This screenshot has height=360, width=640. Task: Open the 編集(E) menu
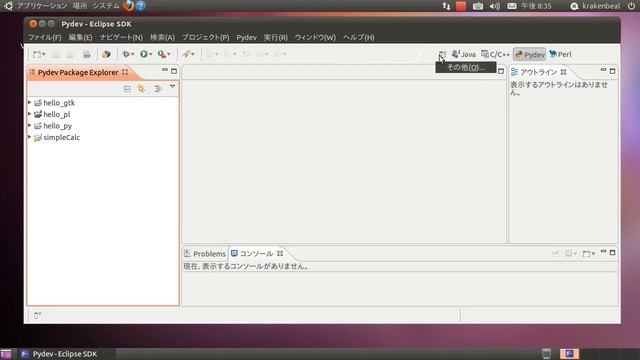point(80,37)
